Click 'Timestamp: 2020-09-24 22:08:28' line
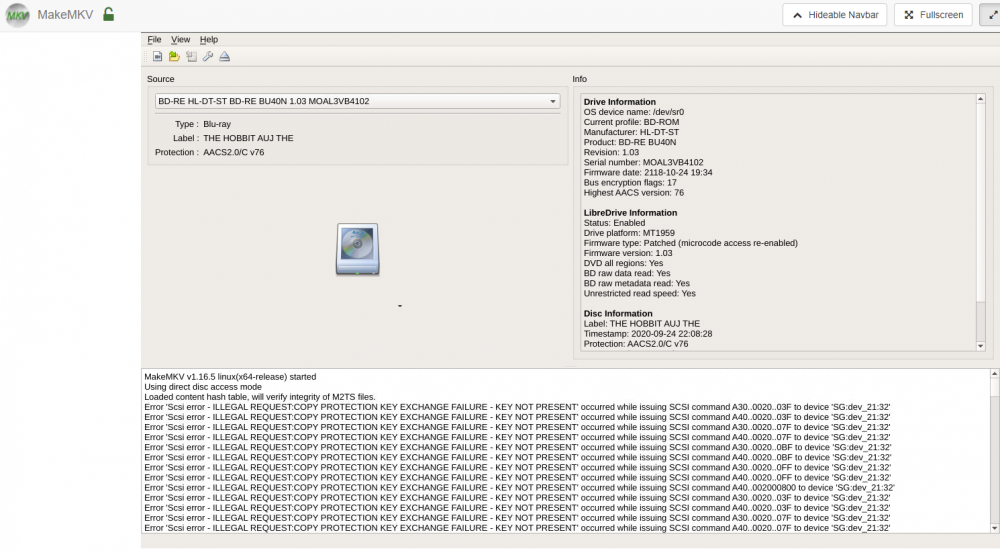This screenshot has height=553, width=1000. (x=648, y=334)
